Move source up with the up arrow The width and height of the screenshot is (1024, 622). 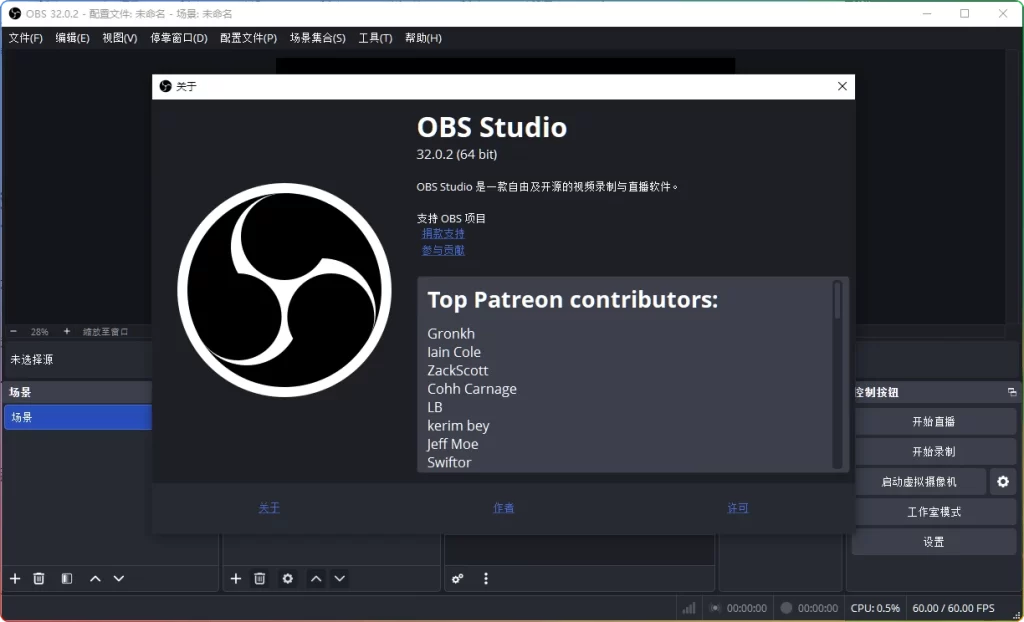(x=315, y=578)
